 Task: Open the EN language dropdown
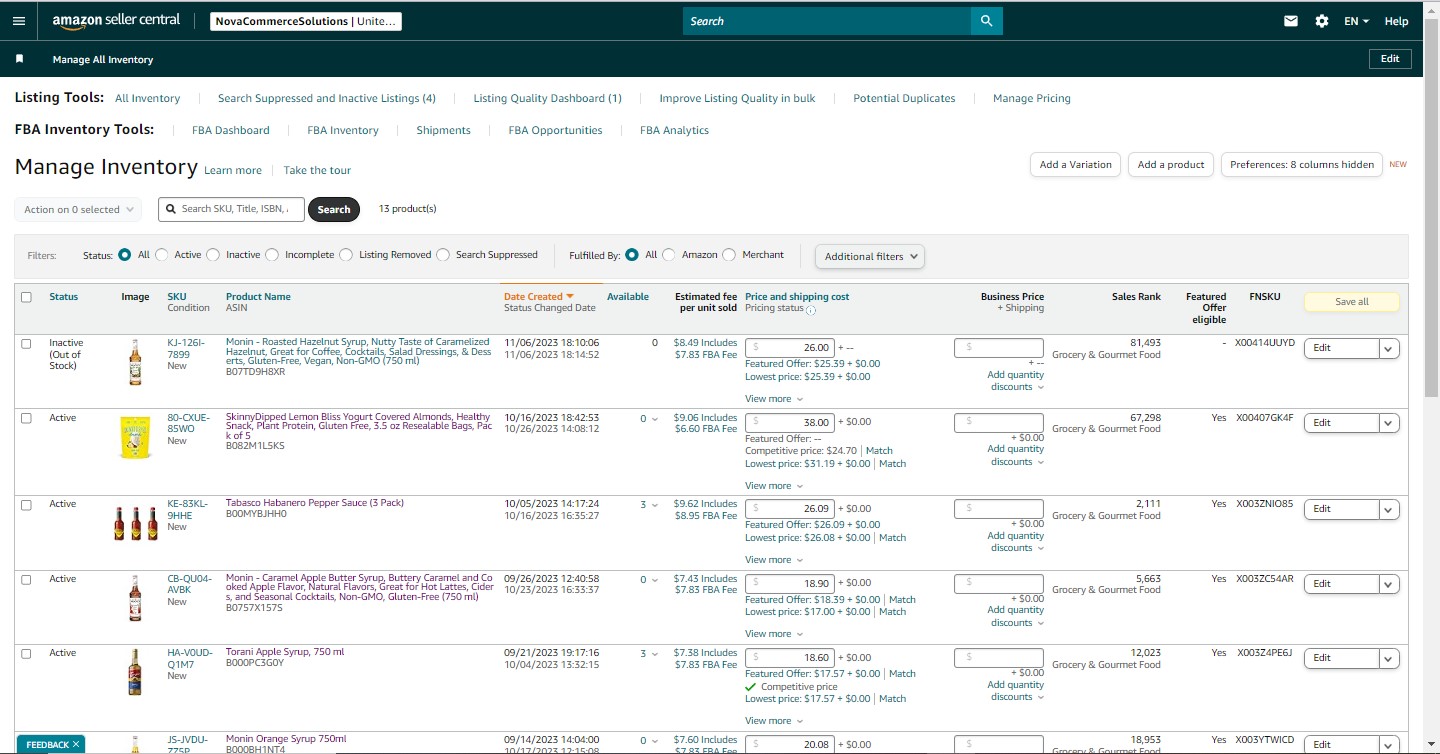pyautogui.click(x=1356, y=21)
